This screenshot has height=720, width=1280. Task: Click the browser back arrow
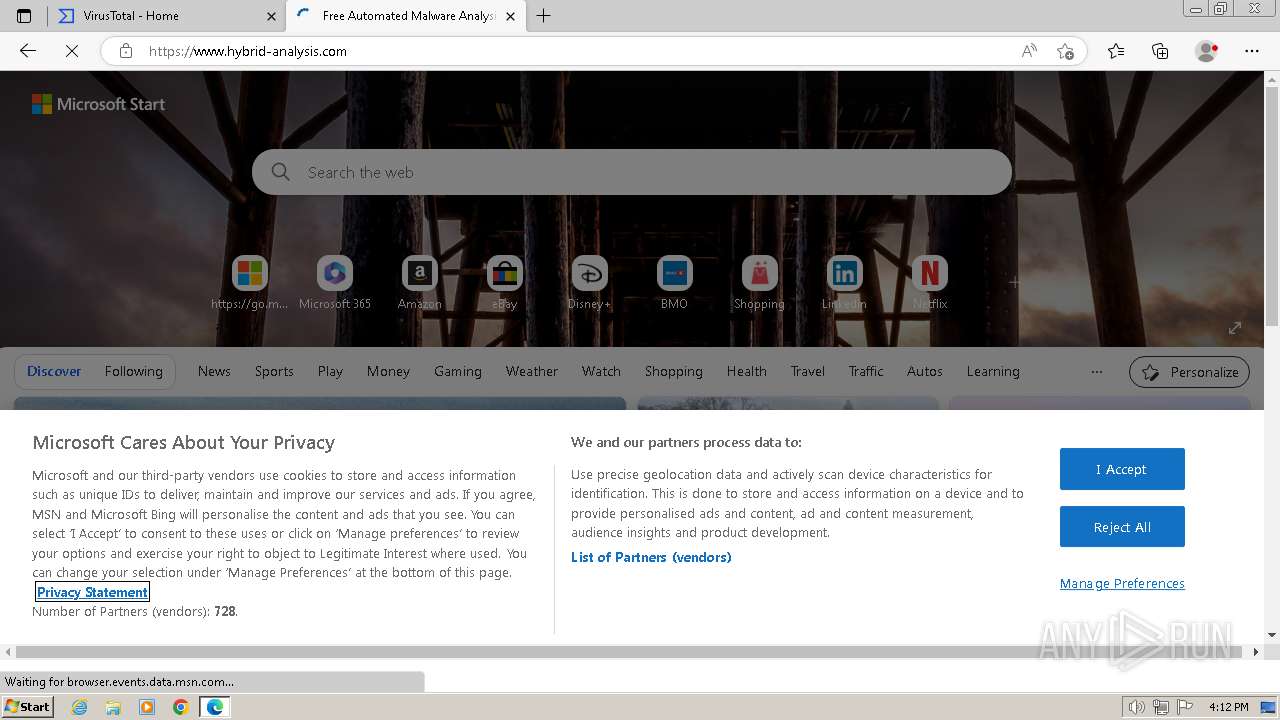[28, 51]
